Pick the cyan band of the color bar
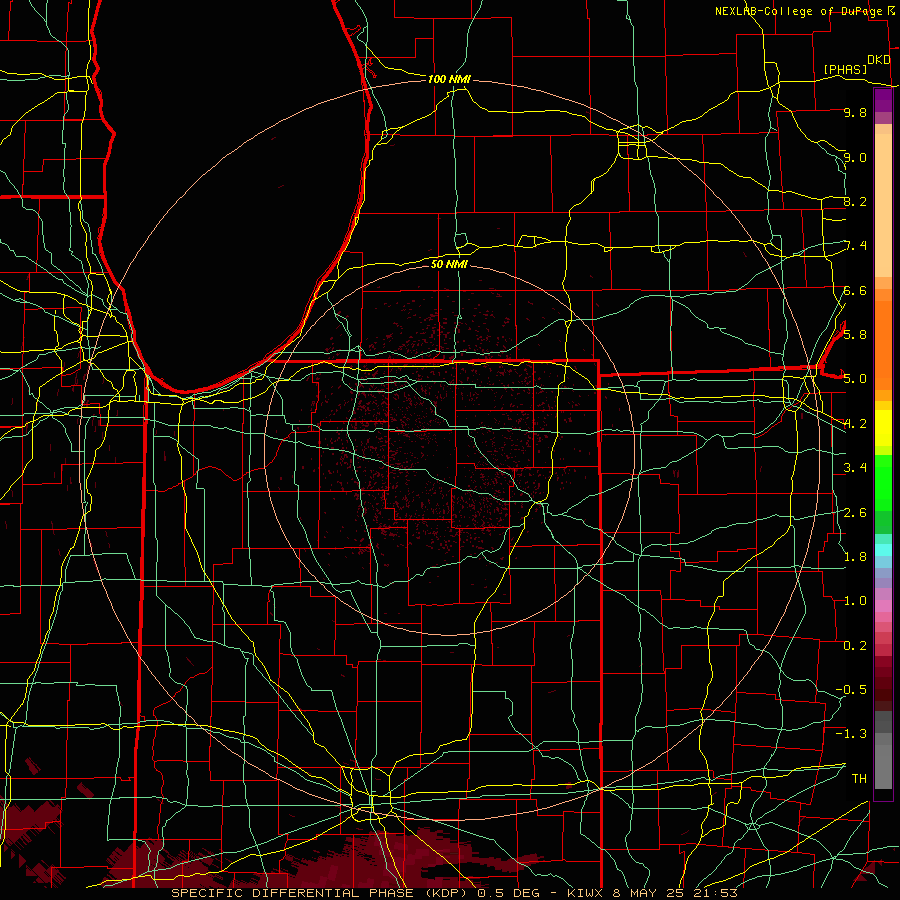Image resolution: width=900 pixels, height=900 pixels. point(883,549)
